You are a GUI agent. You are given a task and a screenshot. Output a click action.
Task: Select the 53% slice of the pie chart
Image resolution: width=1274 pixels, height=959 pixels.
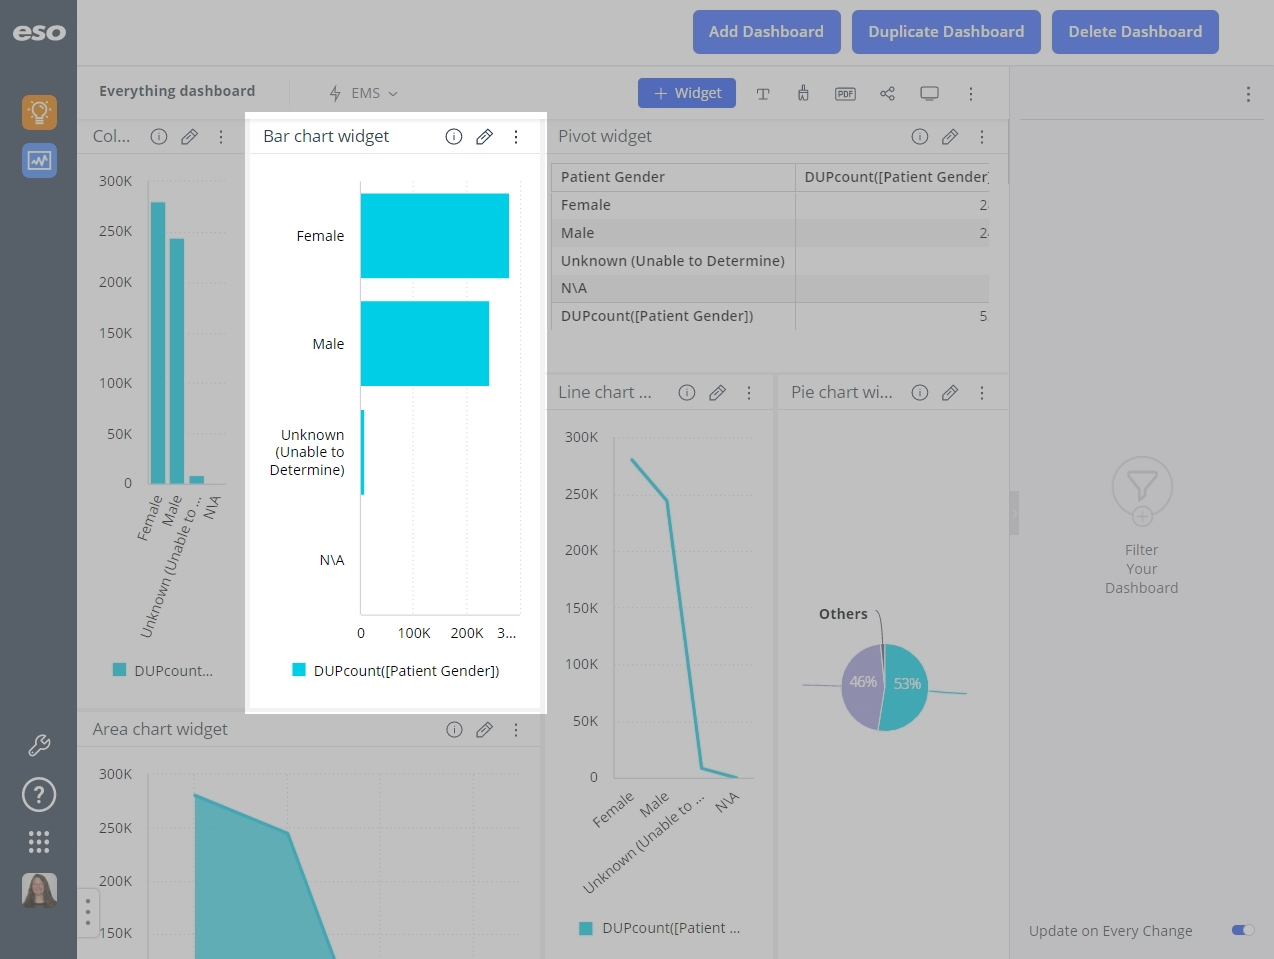[906, 688]
